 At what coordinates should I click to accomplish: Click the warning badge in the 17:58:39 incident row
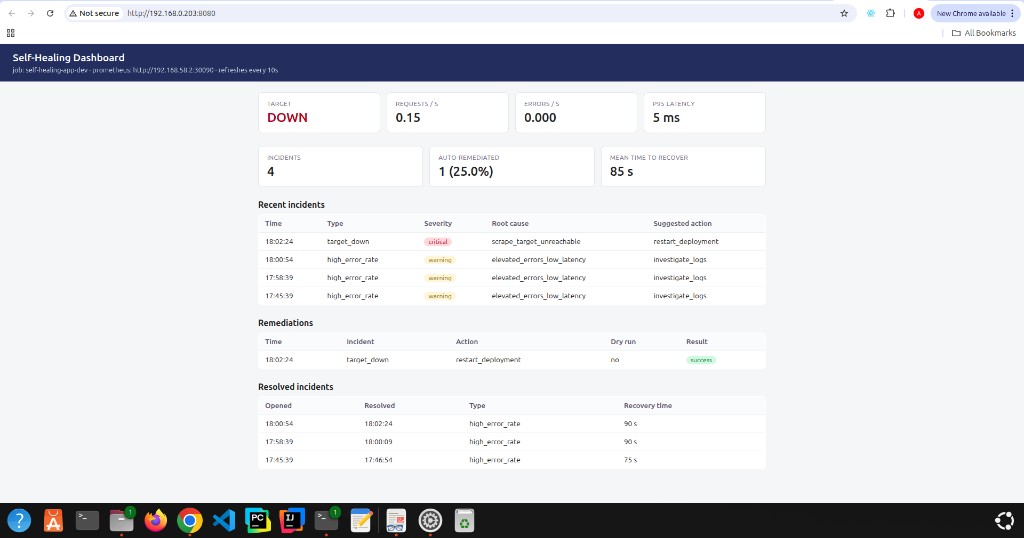[440, 278]
